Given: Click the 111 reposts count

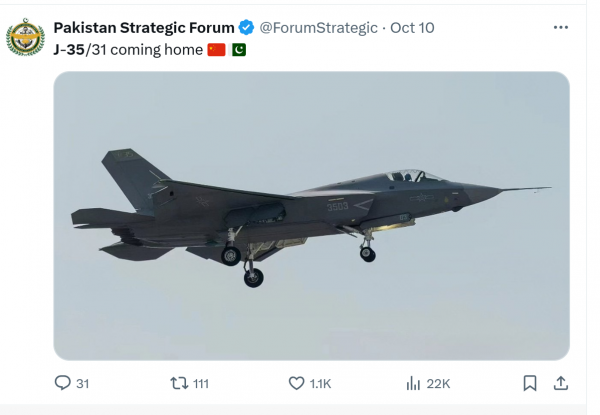Looking at the screenshot, I should point(201,383).
